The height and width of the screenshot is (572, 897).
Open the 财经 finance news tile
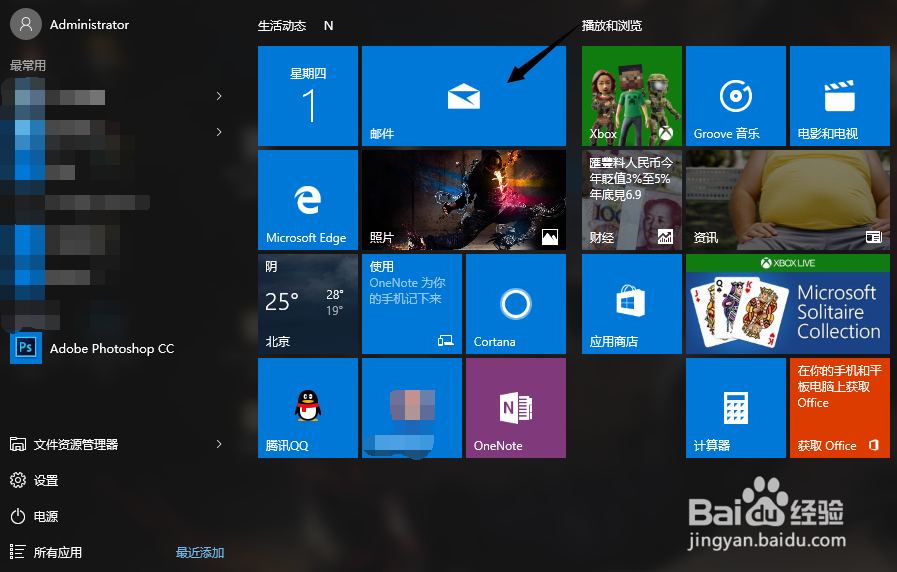coord(632,200)
